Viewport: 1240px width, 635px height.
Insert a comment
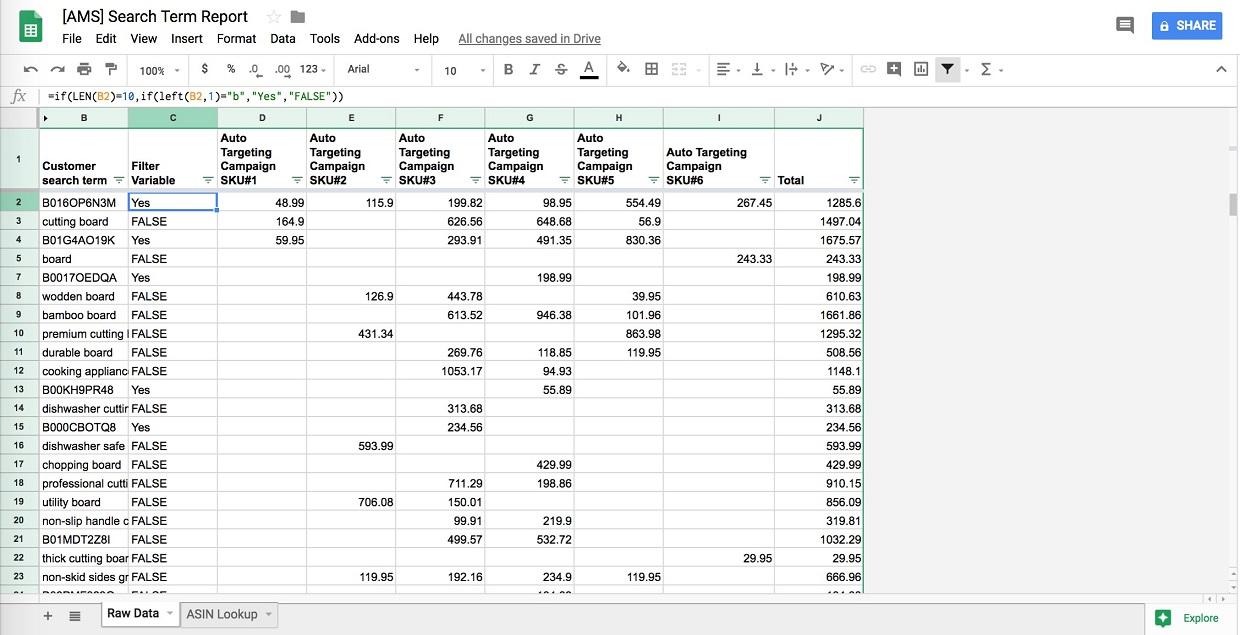tap(893, 69)
